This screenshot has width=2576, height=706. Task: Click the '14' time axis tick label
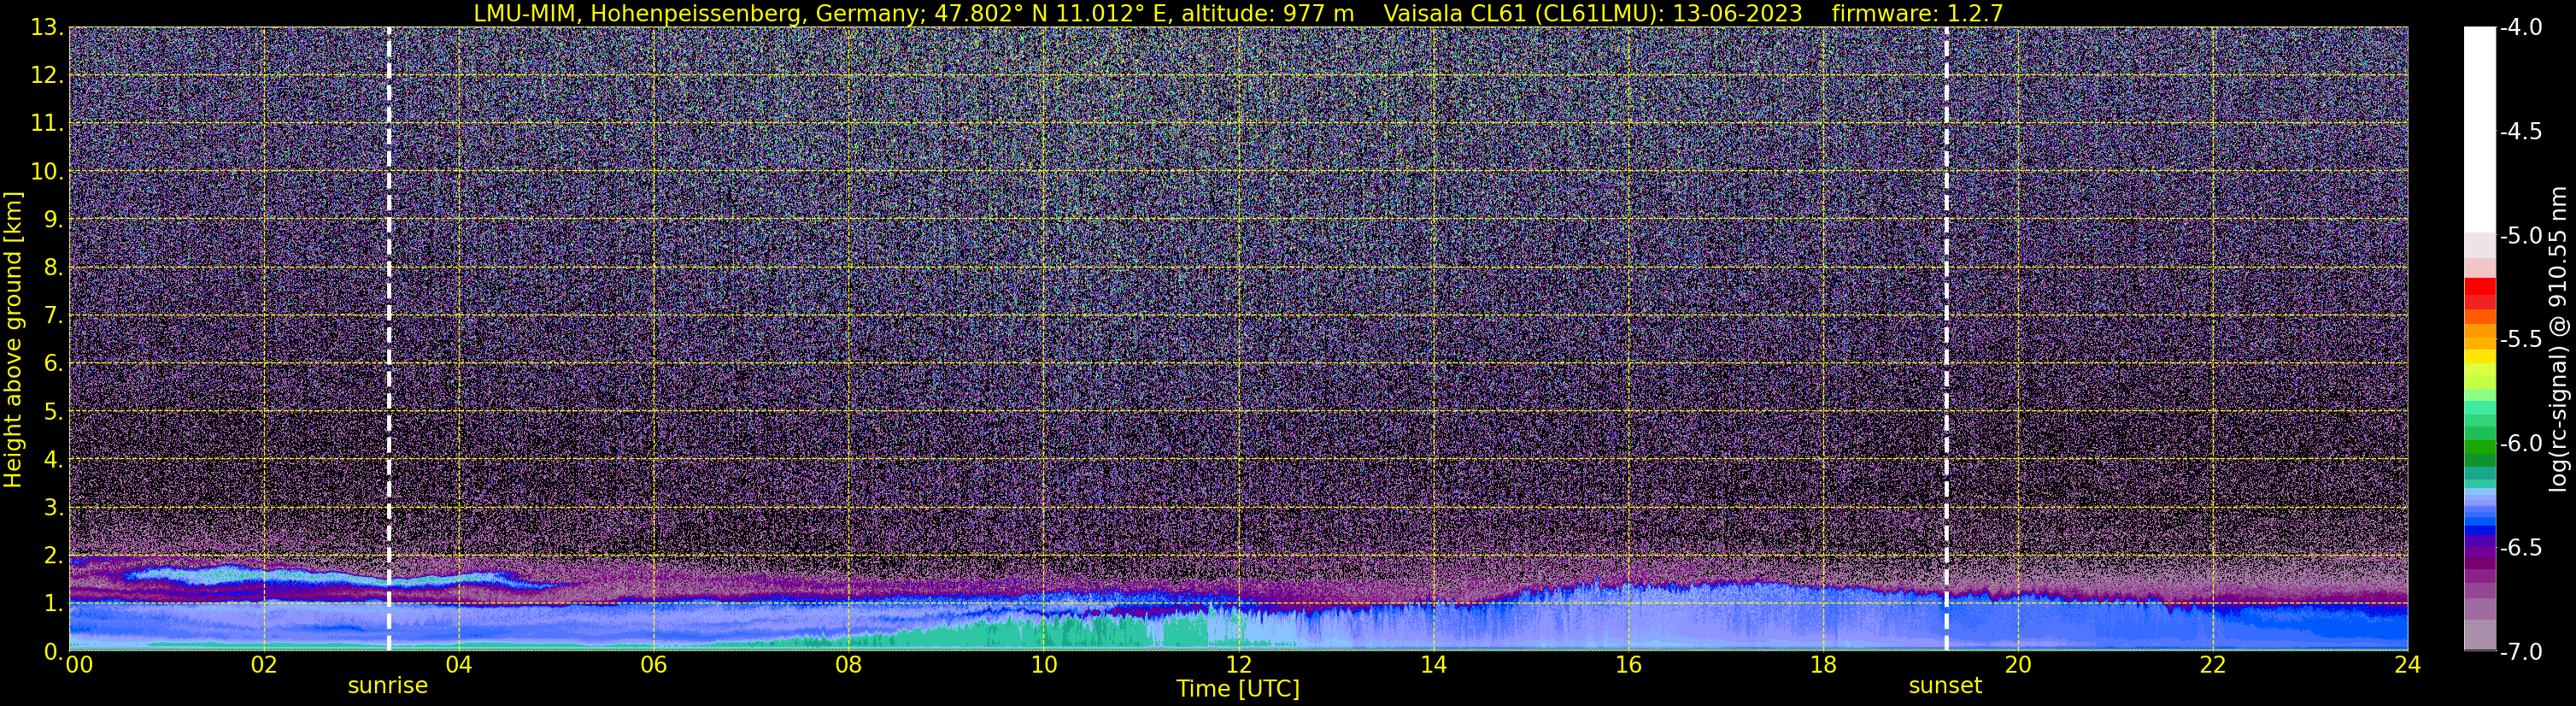pyautogui.click(x=1433, y=664)
